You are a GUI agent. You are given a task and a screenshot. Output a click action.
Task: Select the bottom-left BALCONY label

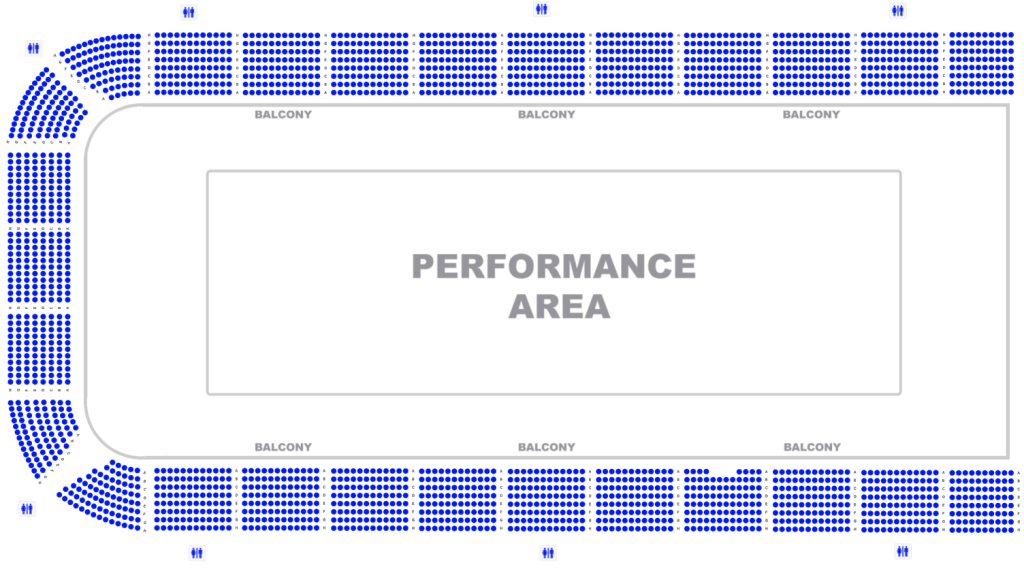pyautogui.click(x=283, y=447)
